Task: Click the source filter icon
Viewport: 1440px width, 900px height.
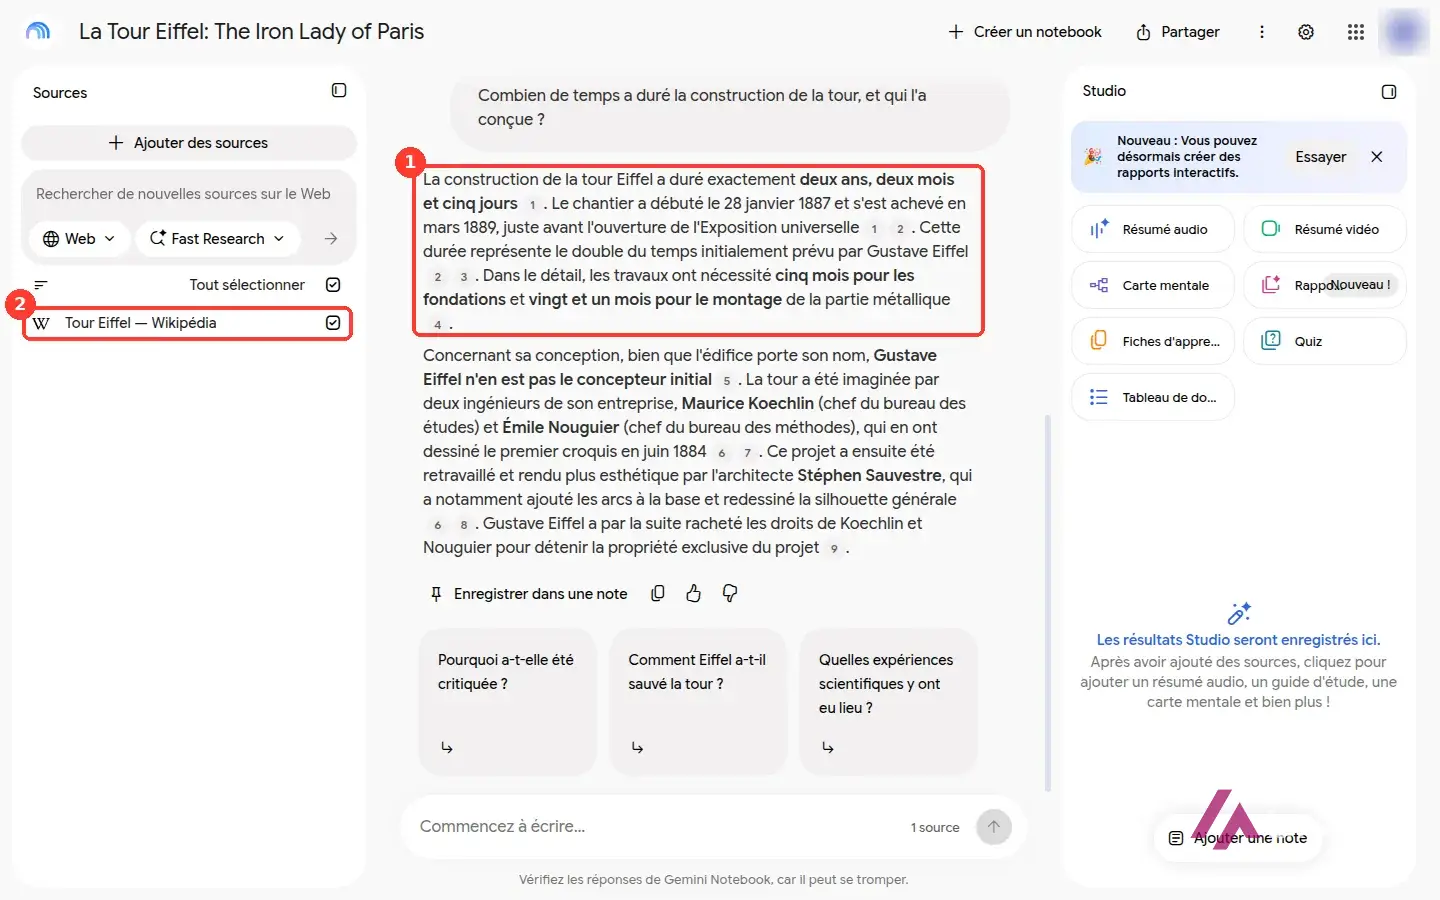Action: (41, 285)
